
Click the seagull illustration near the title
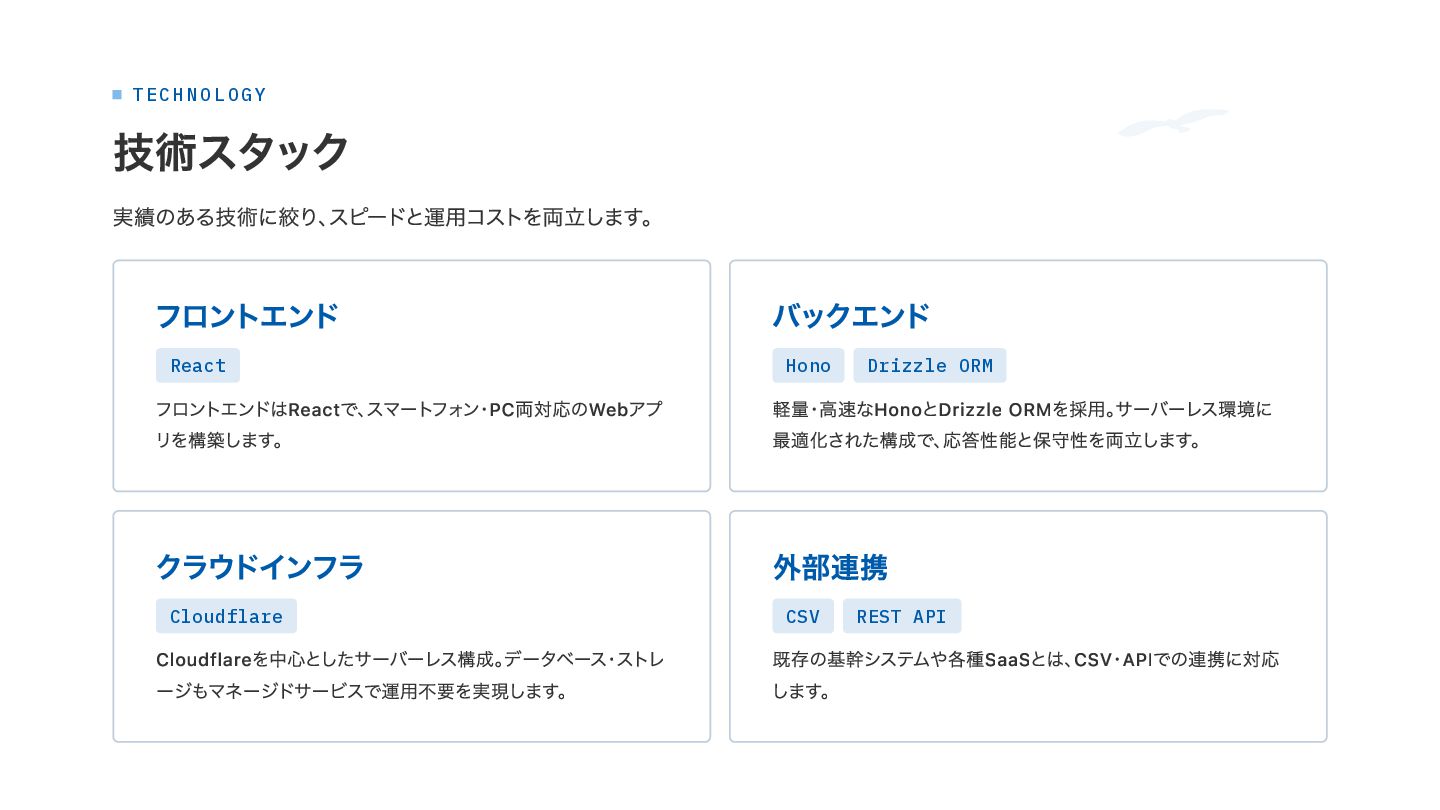1173,122
